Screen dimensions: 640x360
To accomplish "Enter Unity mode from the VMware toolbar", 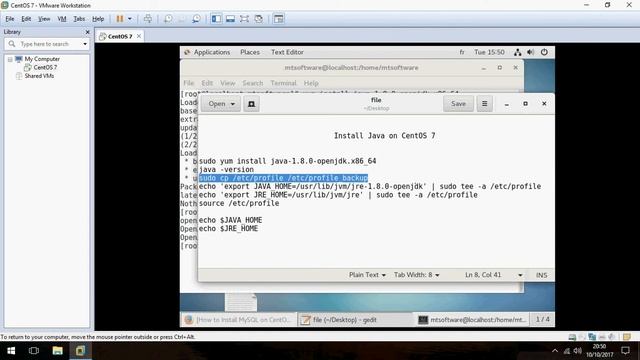I will pyautogui.click(x=258, y=19).
